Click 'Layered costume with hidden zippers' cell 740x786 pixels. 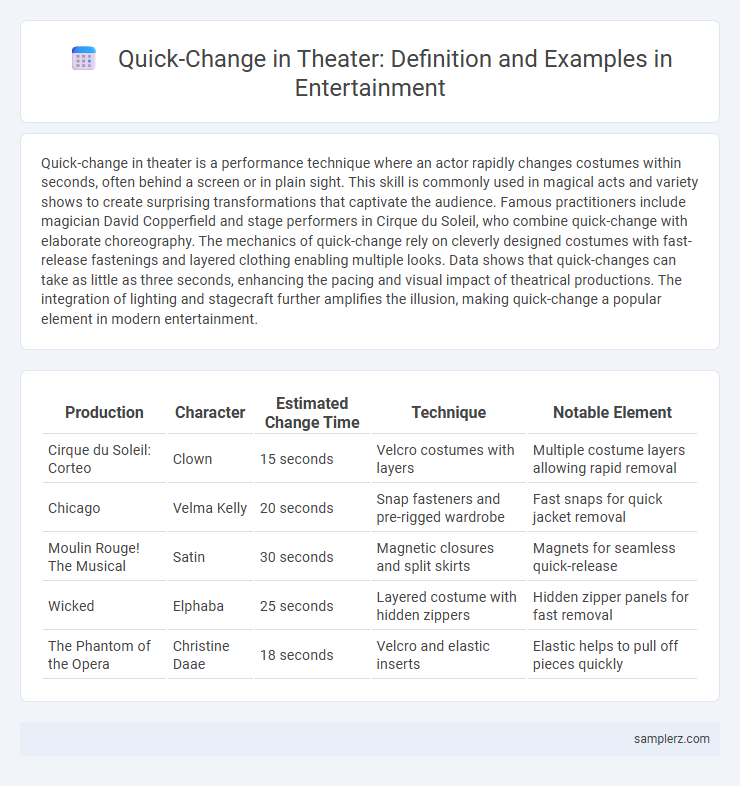(449, 606)
